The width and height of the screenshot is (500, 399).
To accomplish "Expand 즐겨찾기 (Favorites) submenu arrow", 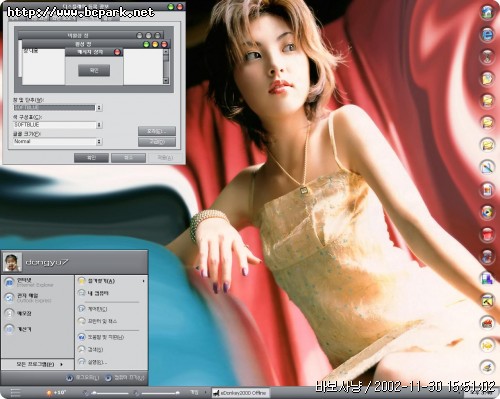I will pos(143,281).
